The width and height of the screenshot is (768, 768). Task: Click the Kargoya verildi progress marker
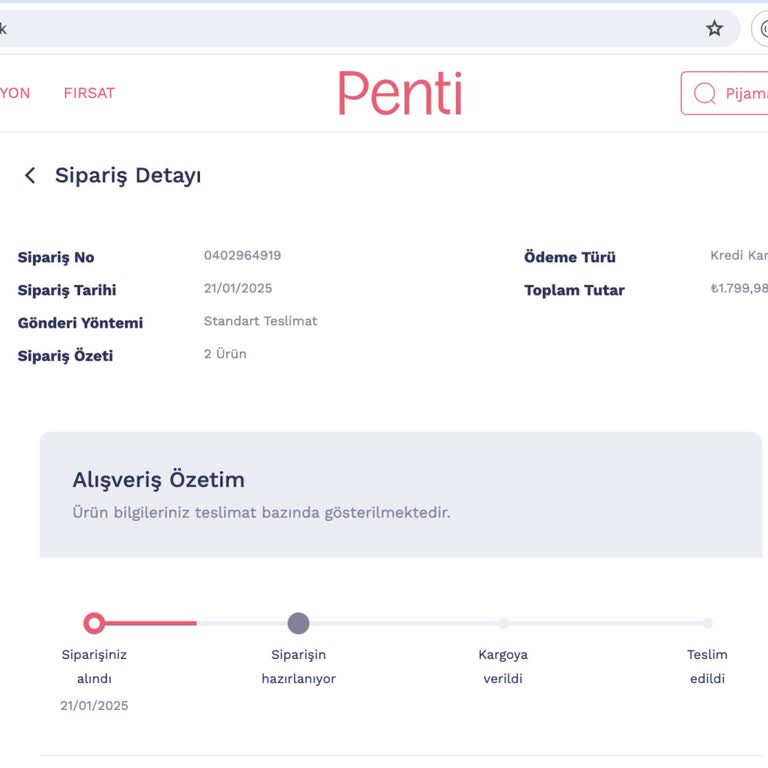coord(503,623)
